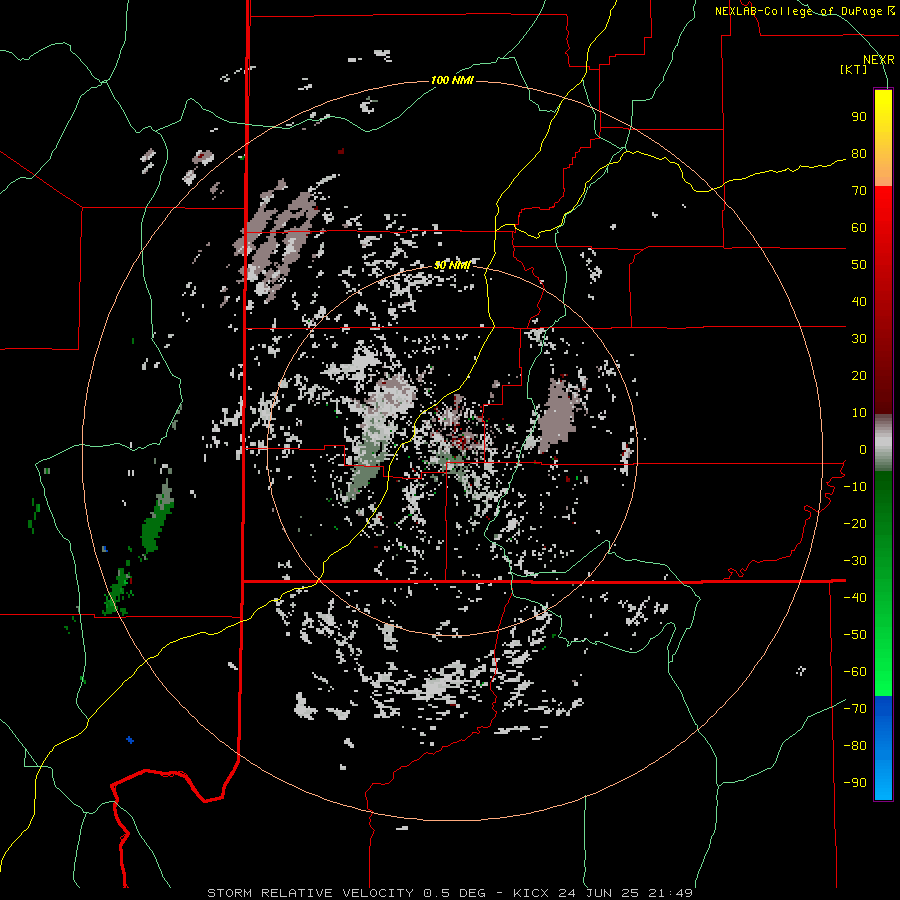This screenshot has width=900, height=900.
Task: Click the -50 value on velocity scale
Action: click(x=855, y=634)
